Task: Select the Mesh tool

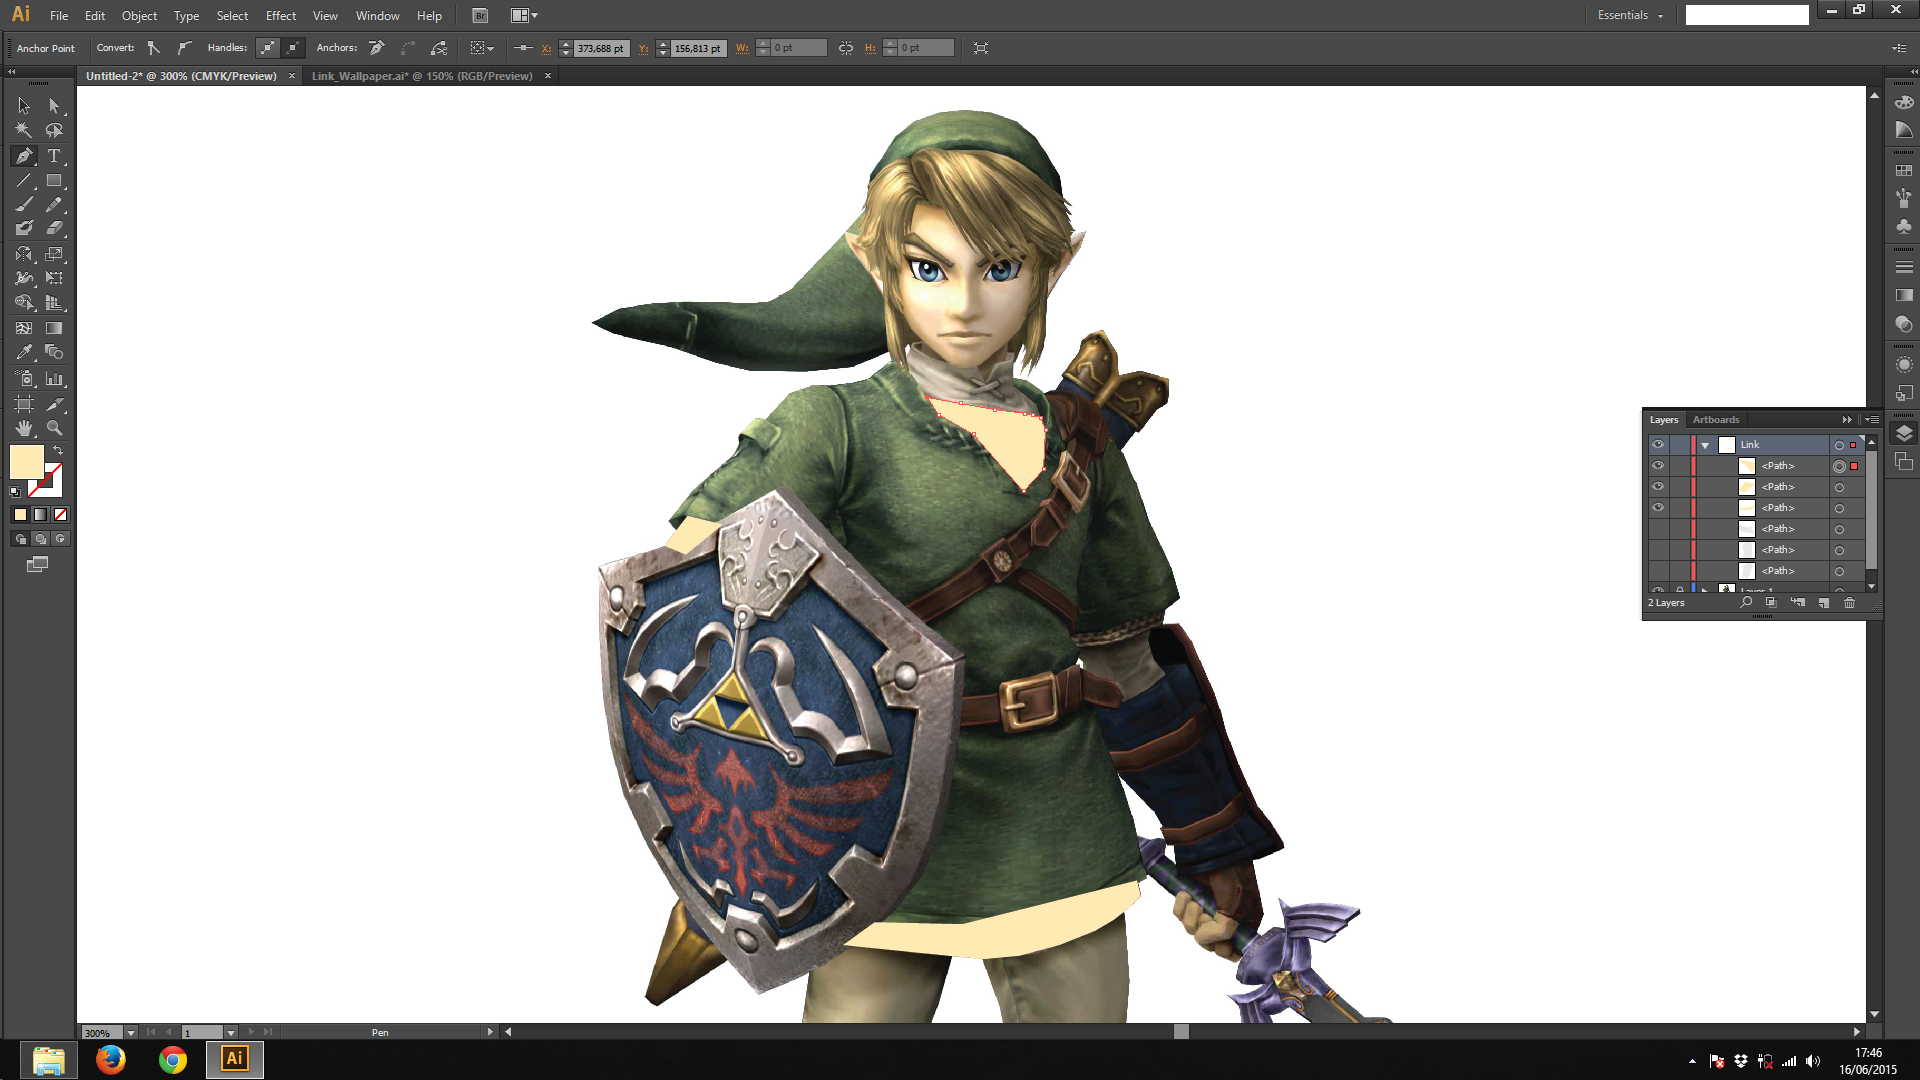Action: point(24,328)
